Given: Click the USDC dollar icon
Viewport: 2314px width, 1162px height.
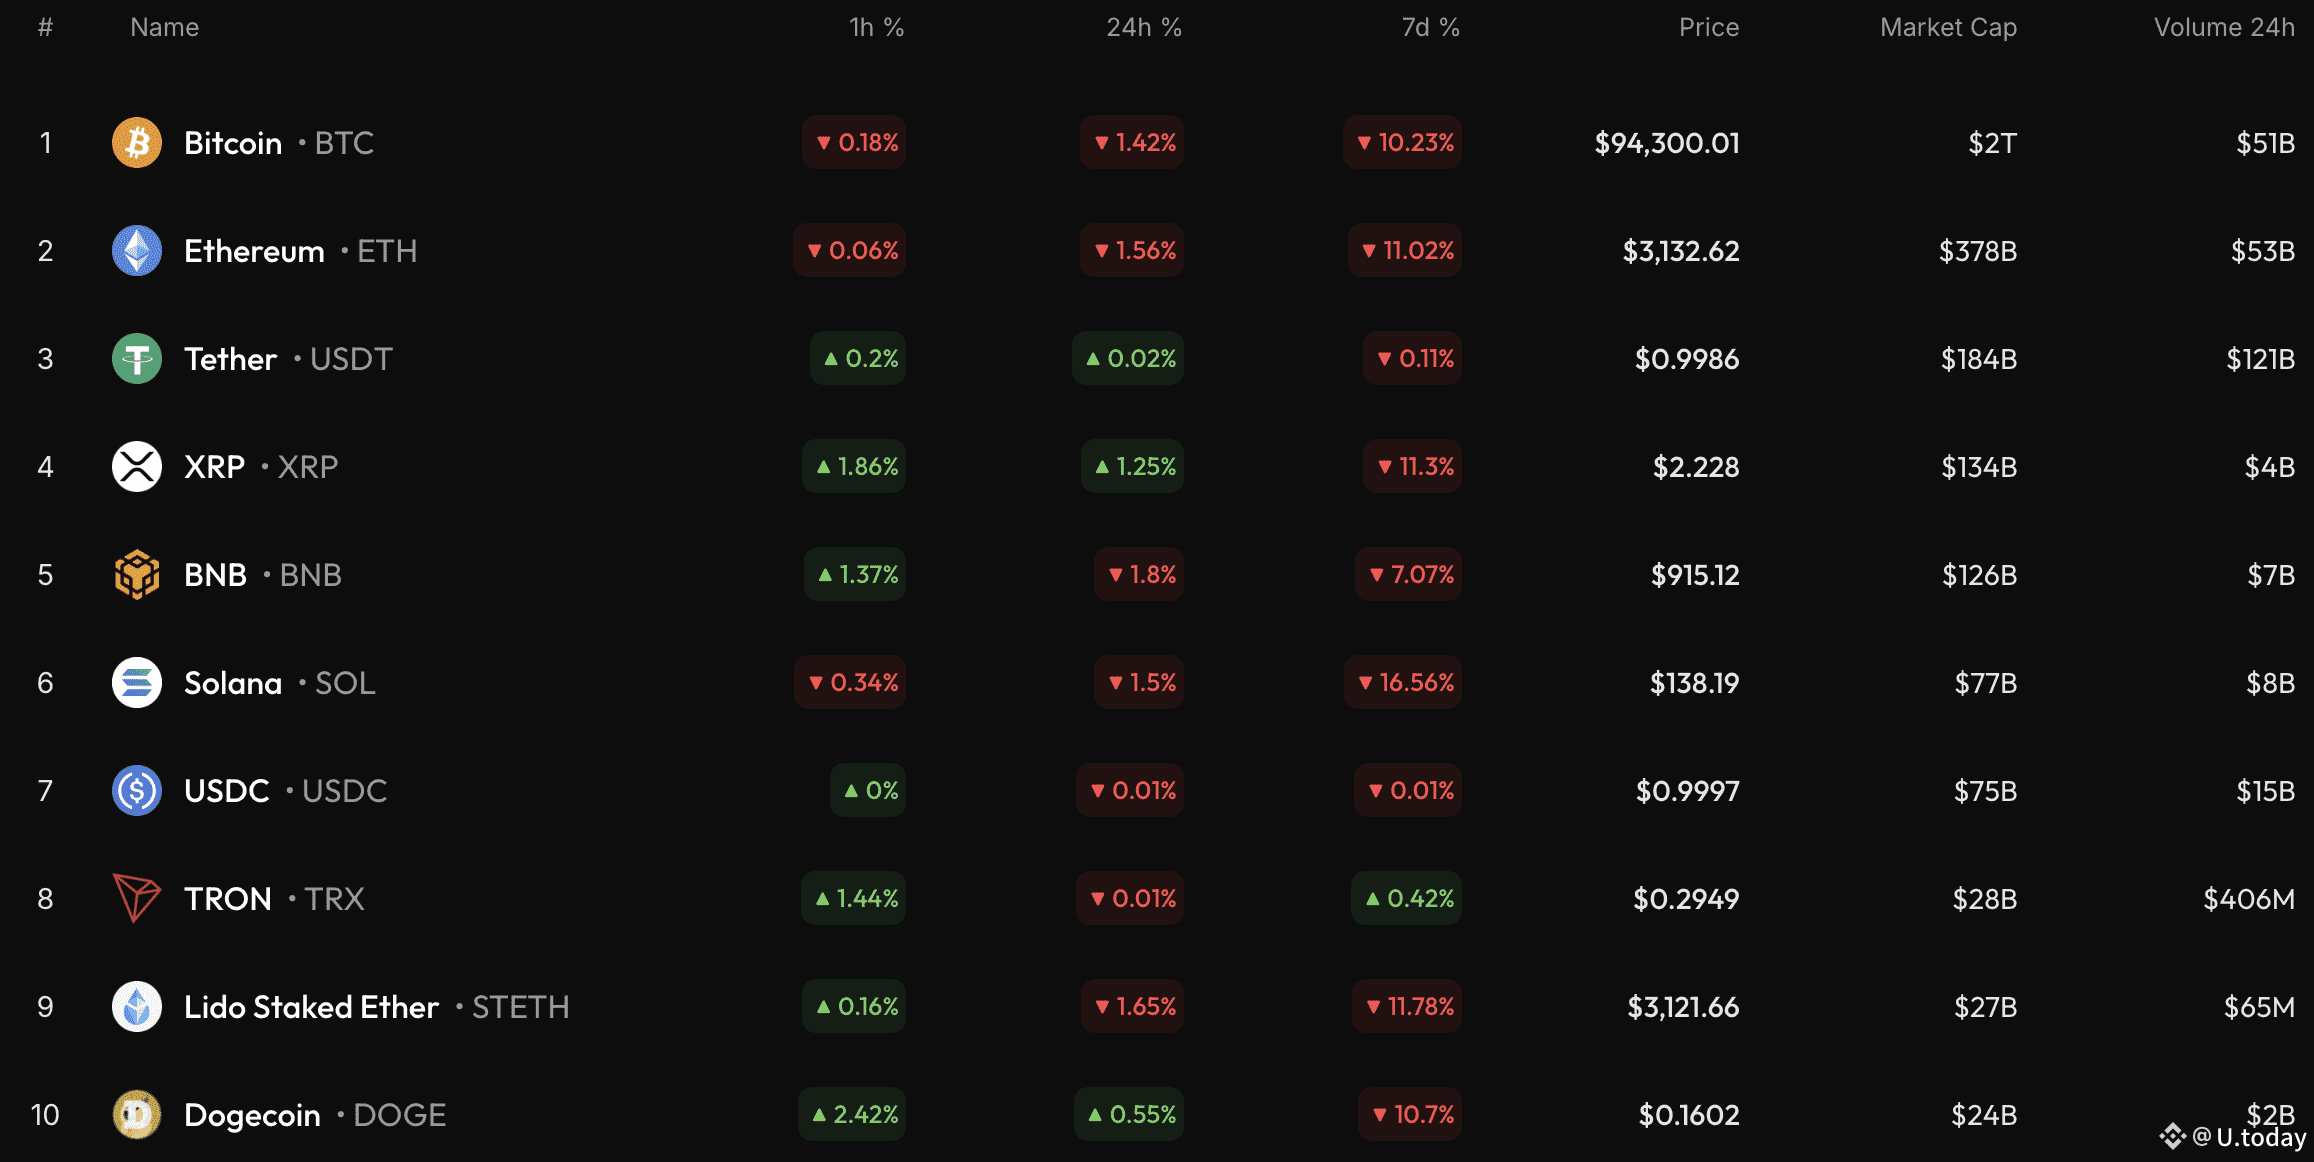Looking at the screenshot, I should [x=137, y=791].
